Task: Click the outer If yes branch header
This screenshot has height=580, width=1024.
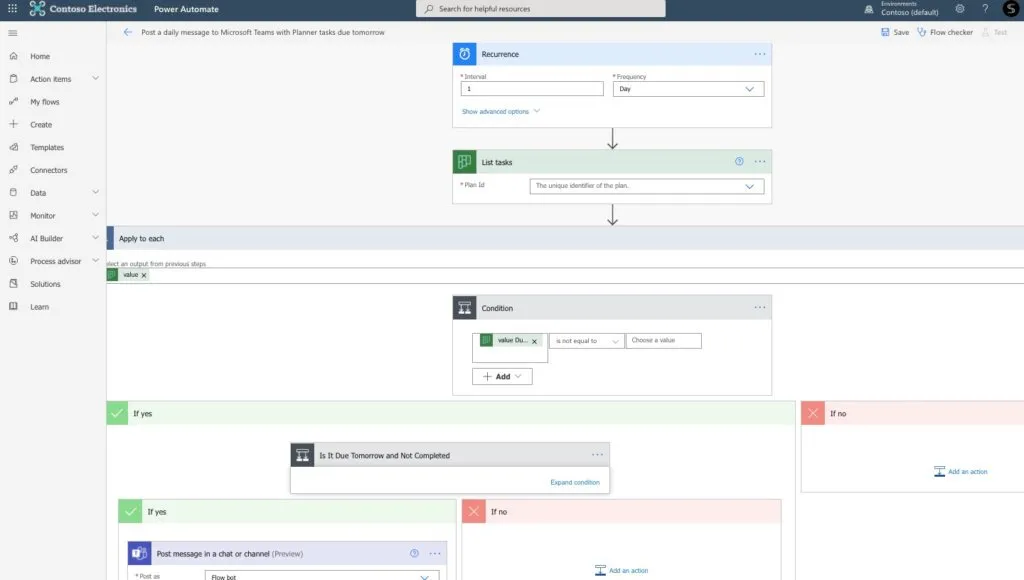Action: pyautogui.click(x=451, y=413)
